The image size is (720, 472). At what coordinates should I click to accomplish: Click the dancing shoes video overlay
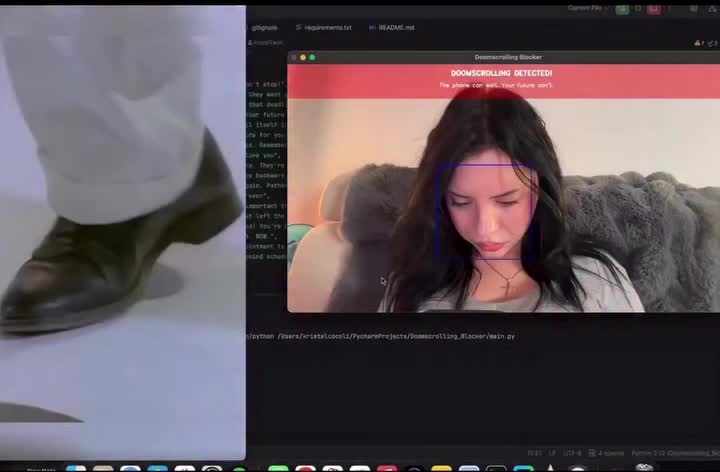(x=122, y=230)
